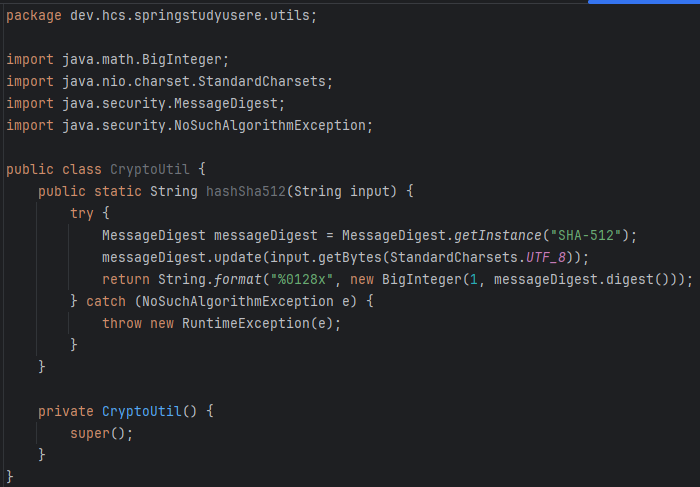Click the 'public class' keywords
This screenshot has width=700, height=487.
click(x=54, y=169)
